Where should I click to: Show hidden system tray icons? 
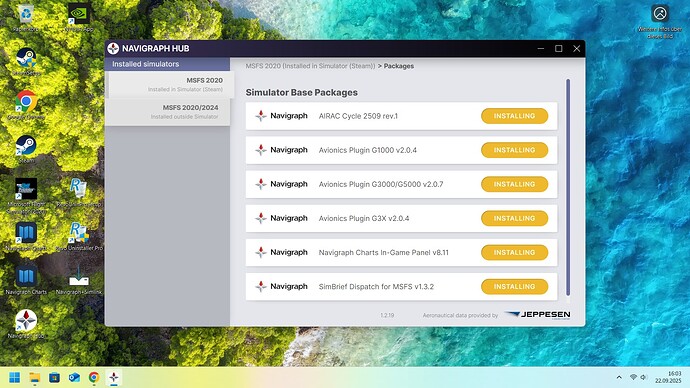point(619,377)
